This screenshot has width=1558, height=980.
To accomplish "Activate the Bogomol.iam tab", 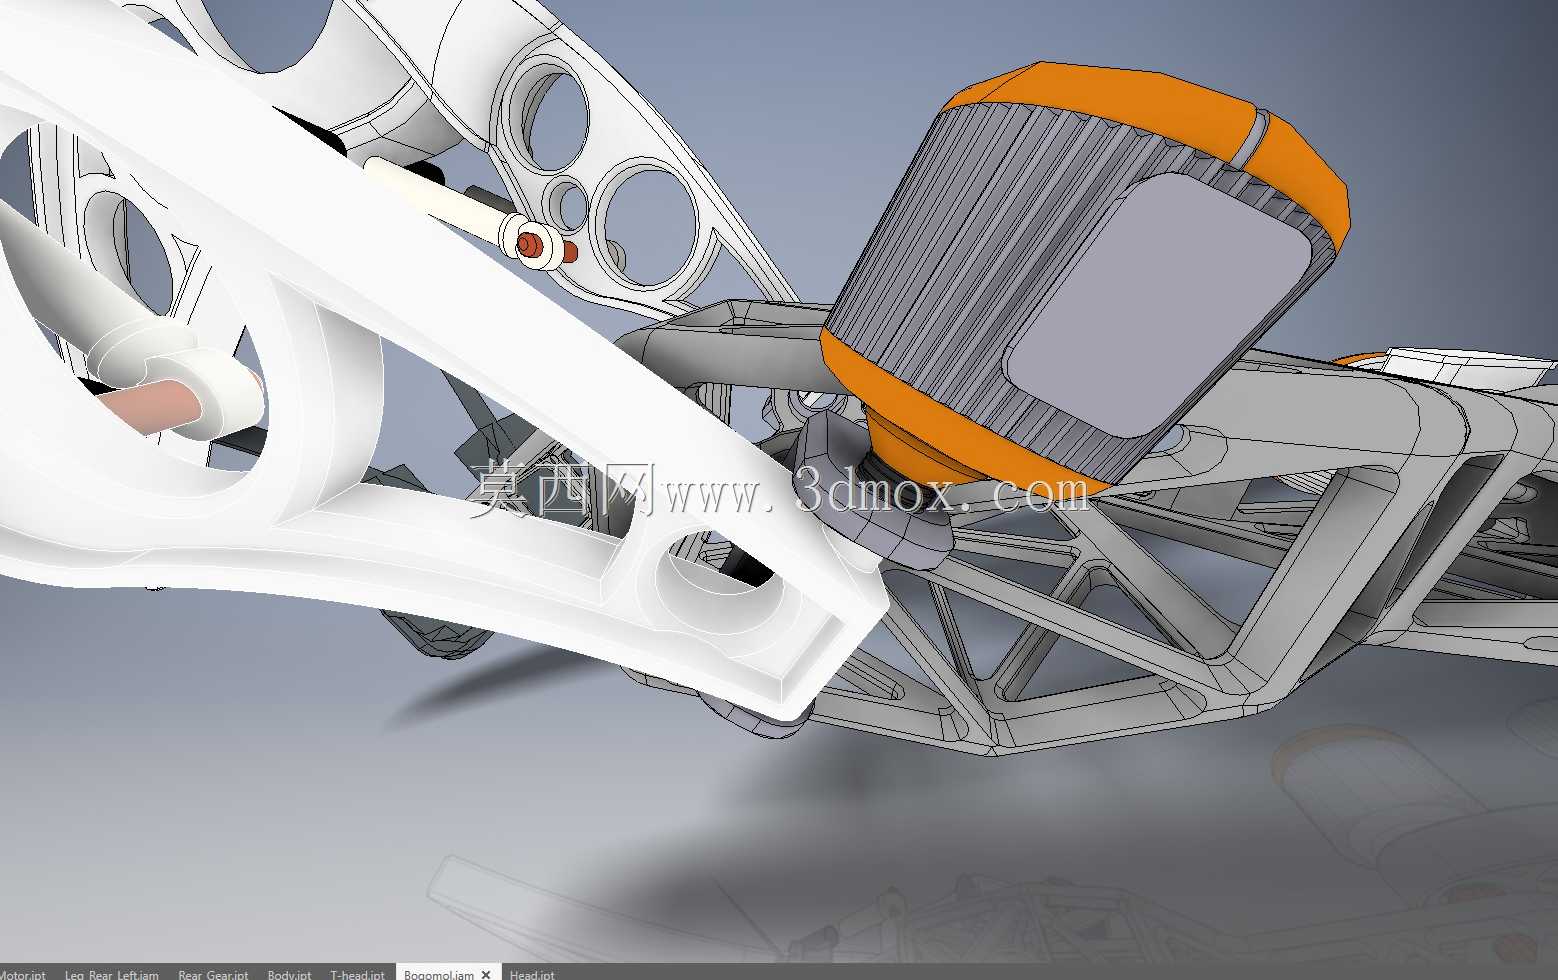I will coord(439,973).
